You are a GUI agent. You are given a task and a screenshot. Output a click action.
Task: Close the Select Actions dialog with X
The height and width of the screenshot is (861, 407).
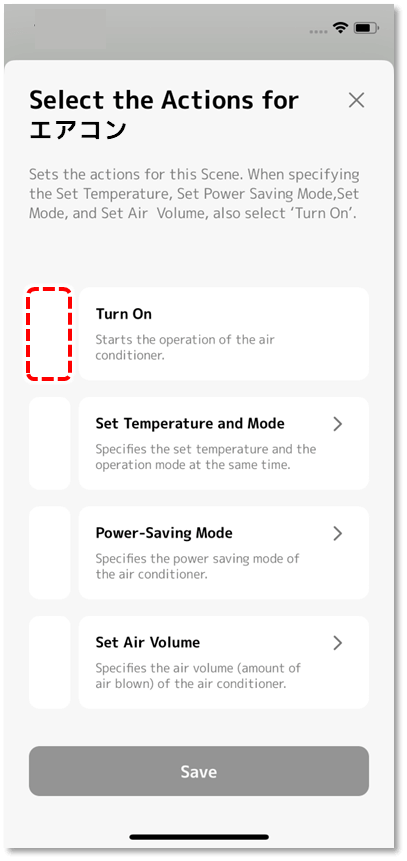pyautogui.click(x=356, y=100)
